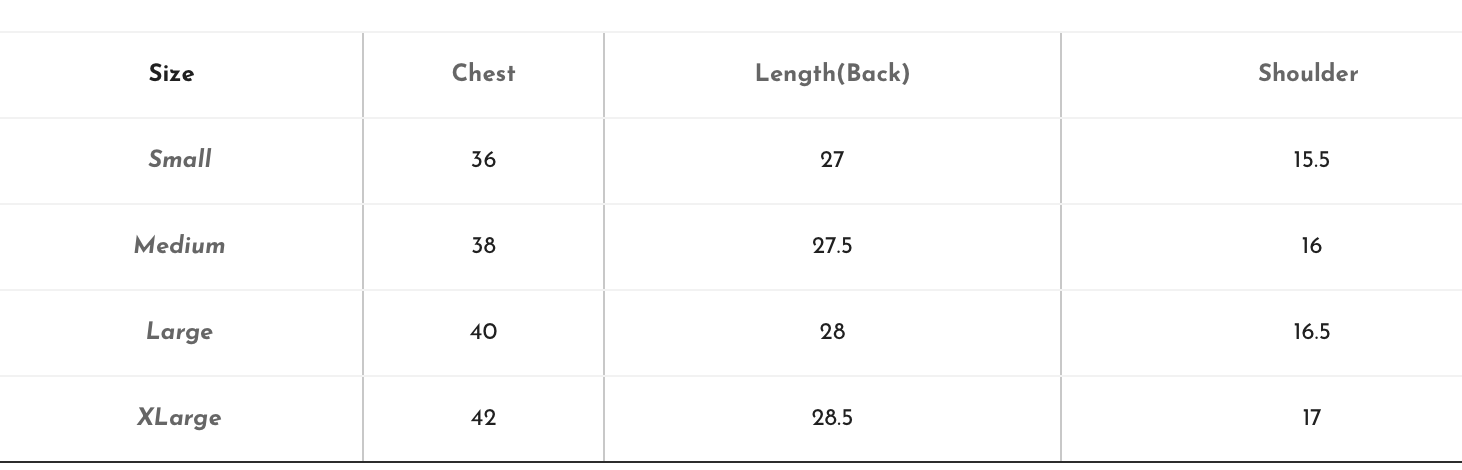
Task: Click the Shoulder column header
Action: coord(1309,74)
